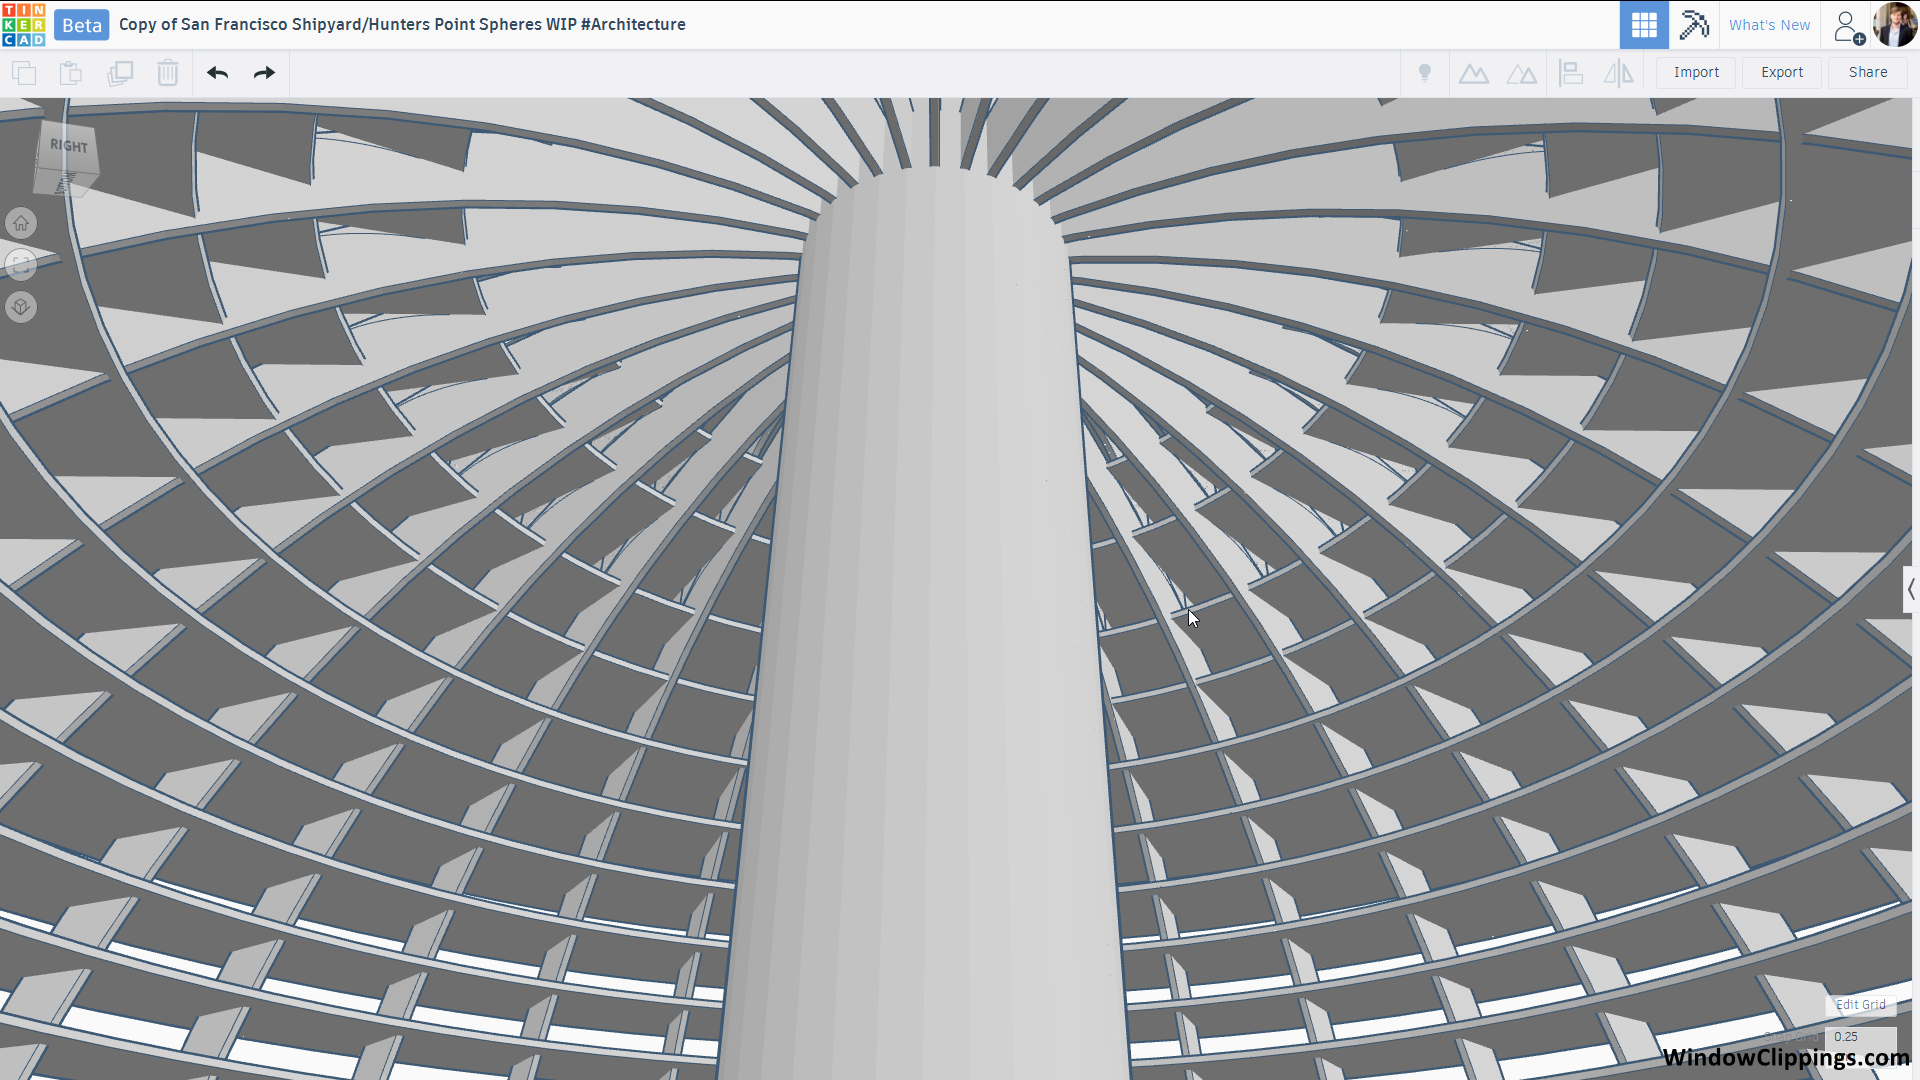Click the Beta badge
This screenshot has width=1920, height=1080.
pyautogui.click(x=82, y=25)
